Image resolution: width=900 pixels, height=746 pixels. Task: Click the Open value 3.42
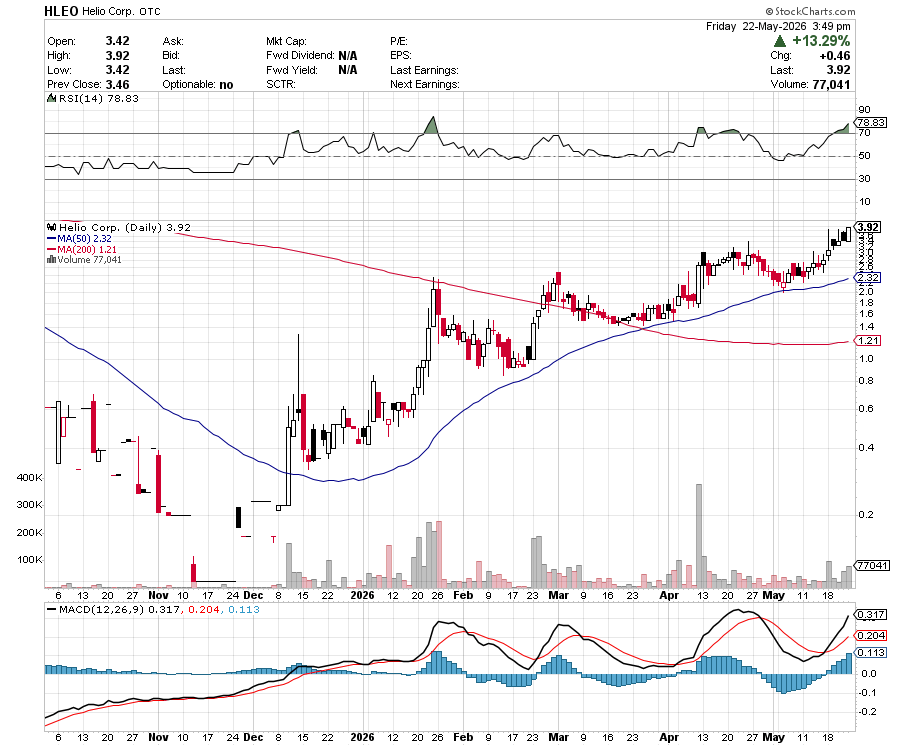point(117,41)
